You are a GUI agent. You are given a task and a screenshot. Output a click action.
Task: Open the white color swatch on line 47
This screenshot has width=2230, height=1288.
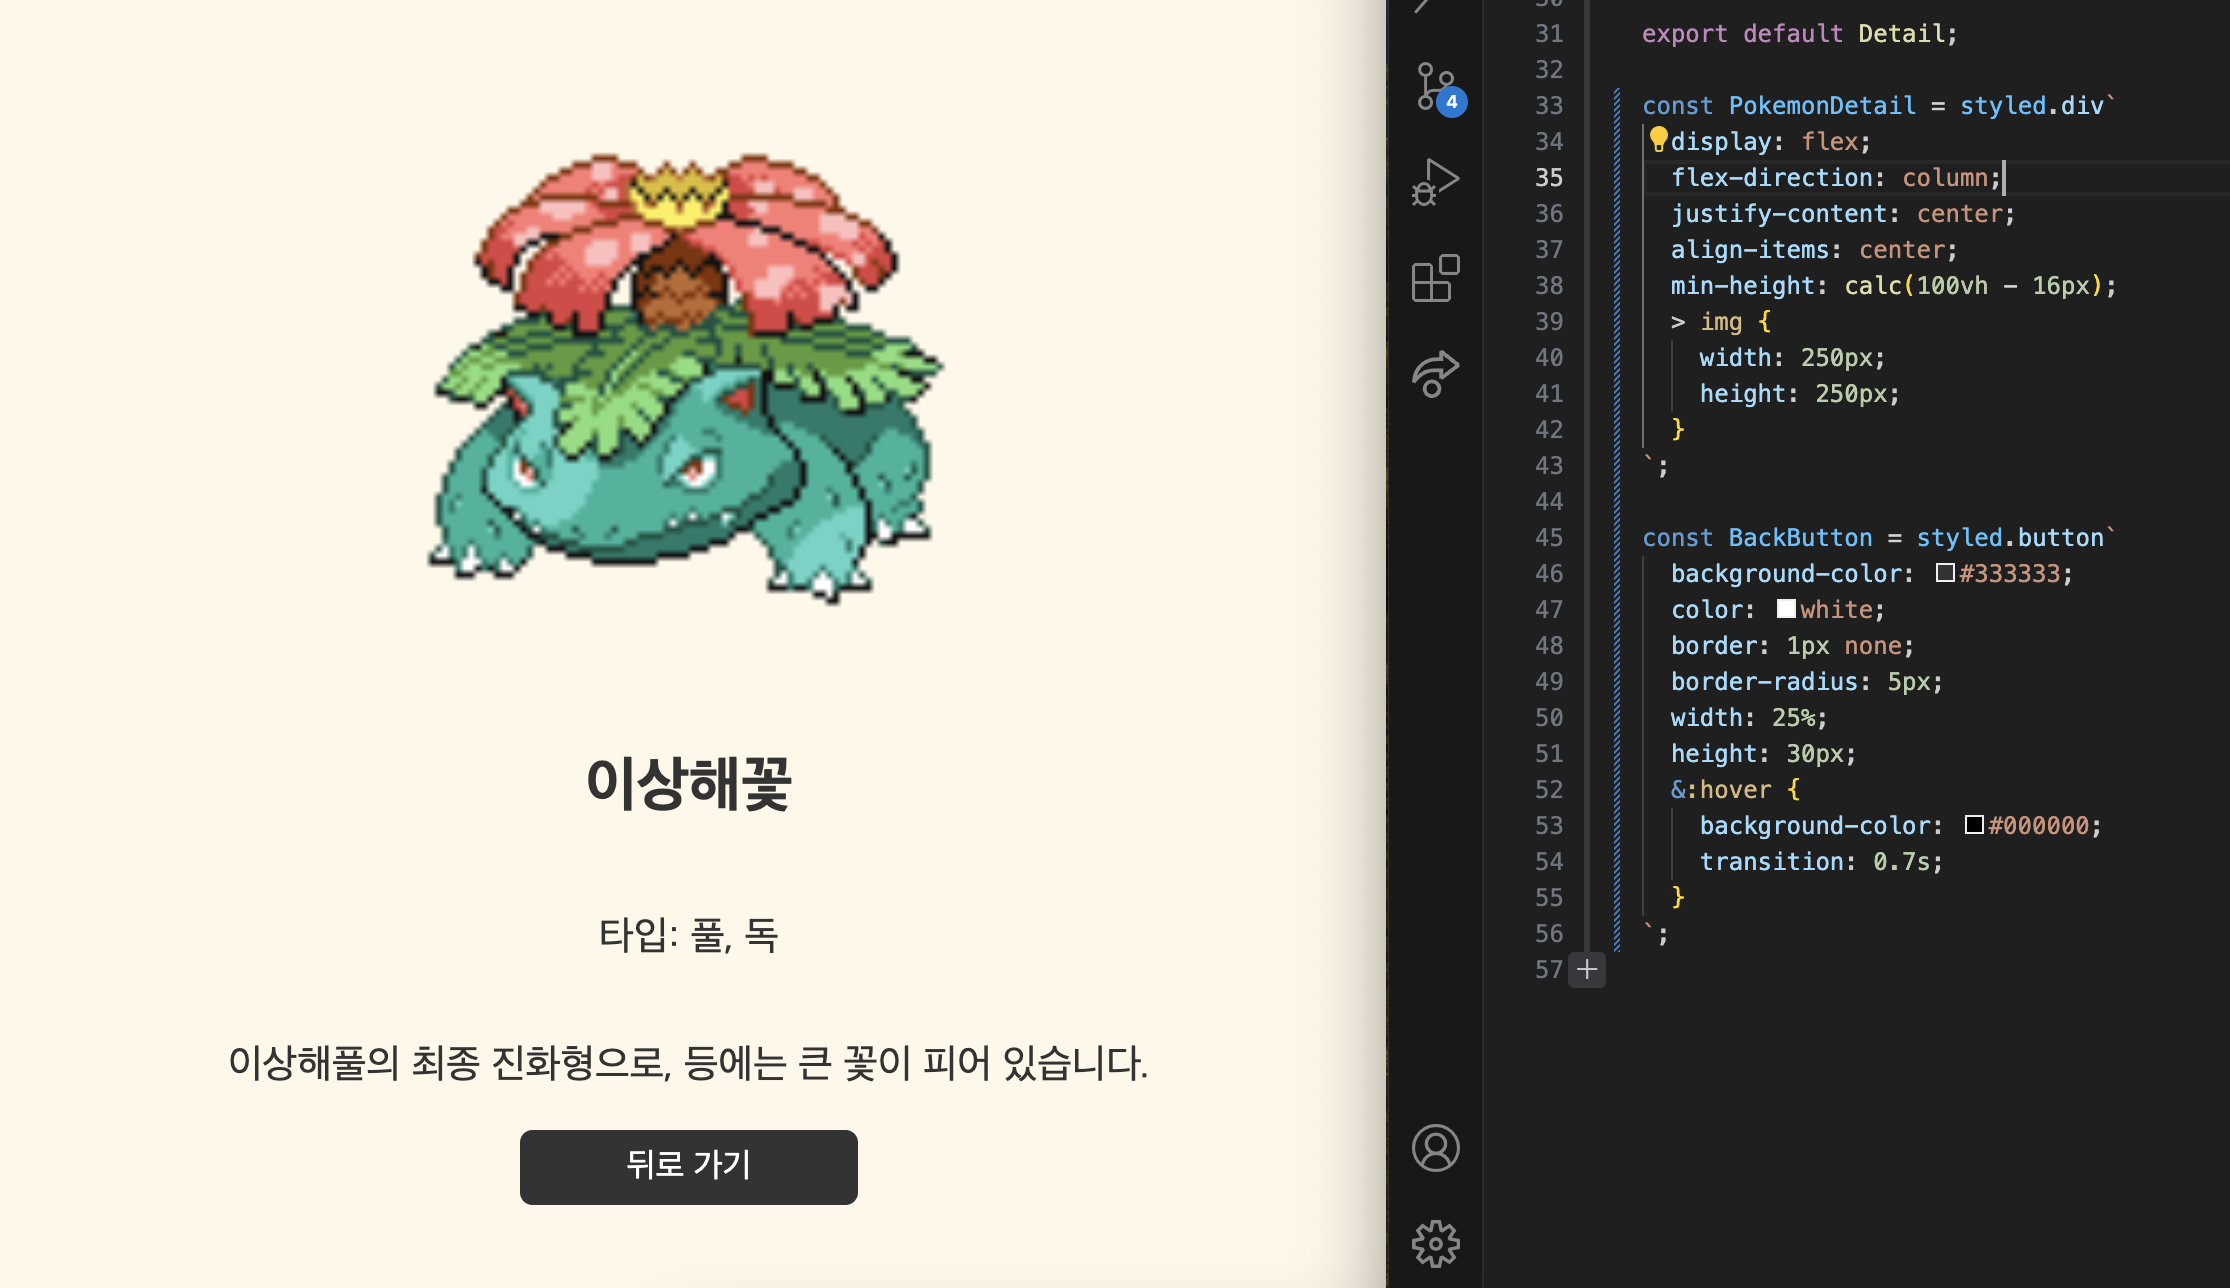[1786, 609]
